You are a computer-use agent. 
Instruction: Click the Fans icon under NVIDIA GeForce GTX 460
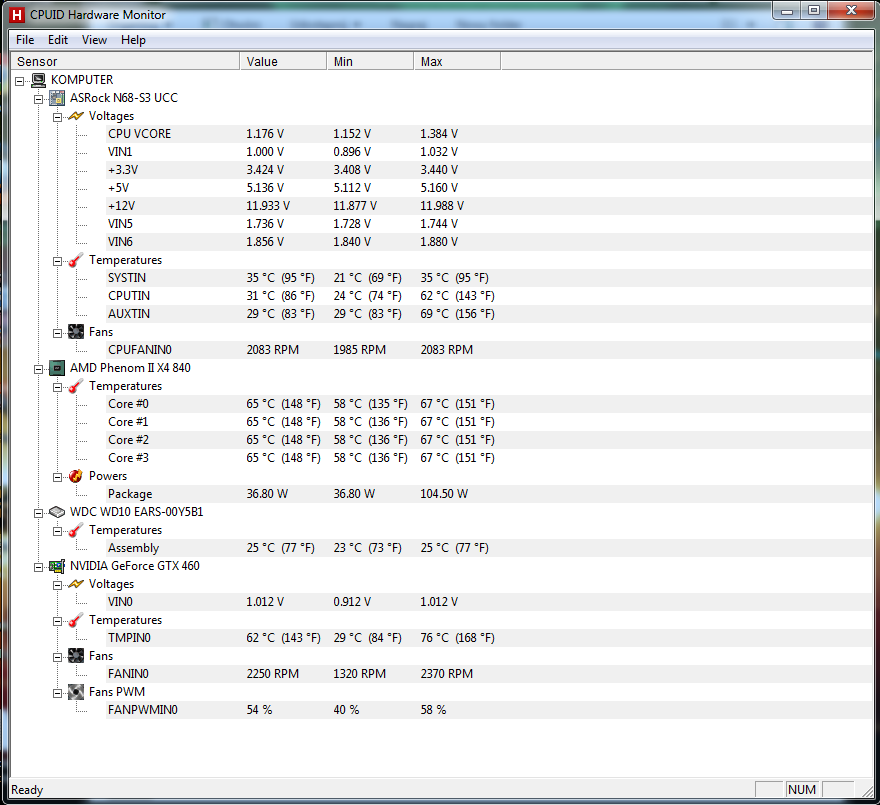click(76, 656)
